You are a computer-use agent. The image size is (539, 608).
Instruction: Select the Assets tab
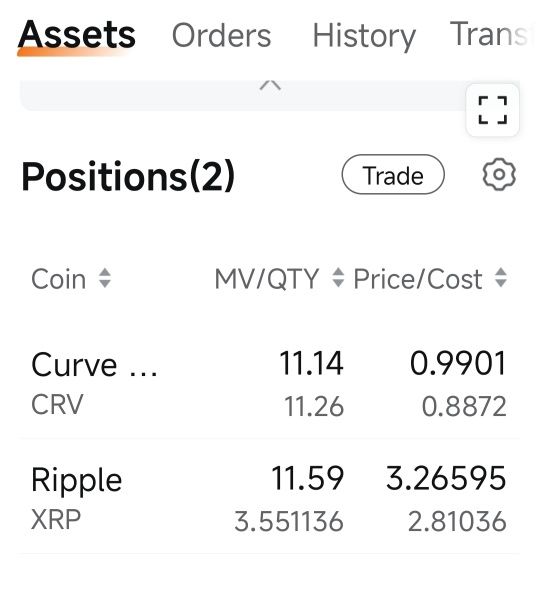(x=77, y=35)
